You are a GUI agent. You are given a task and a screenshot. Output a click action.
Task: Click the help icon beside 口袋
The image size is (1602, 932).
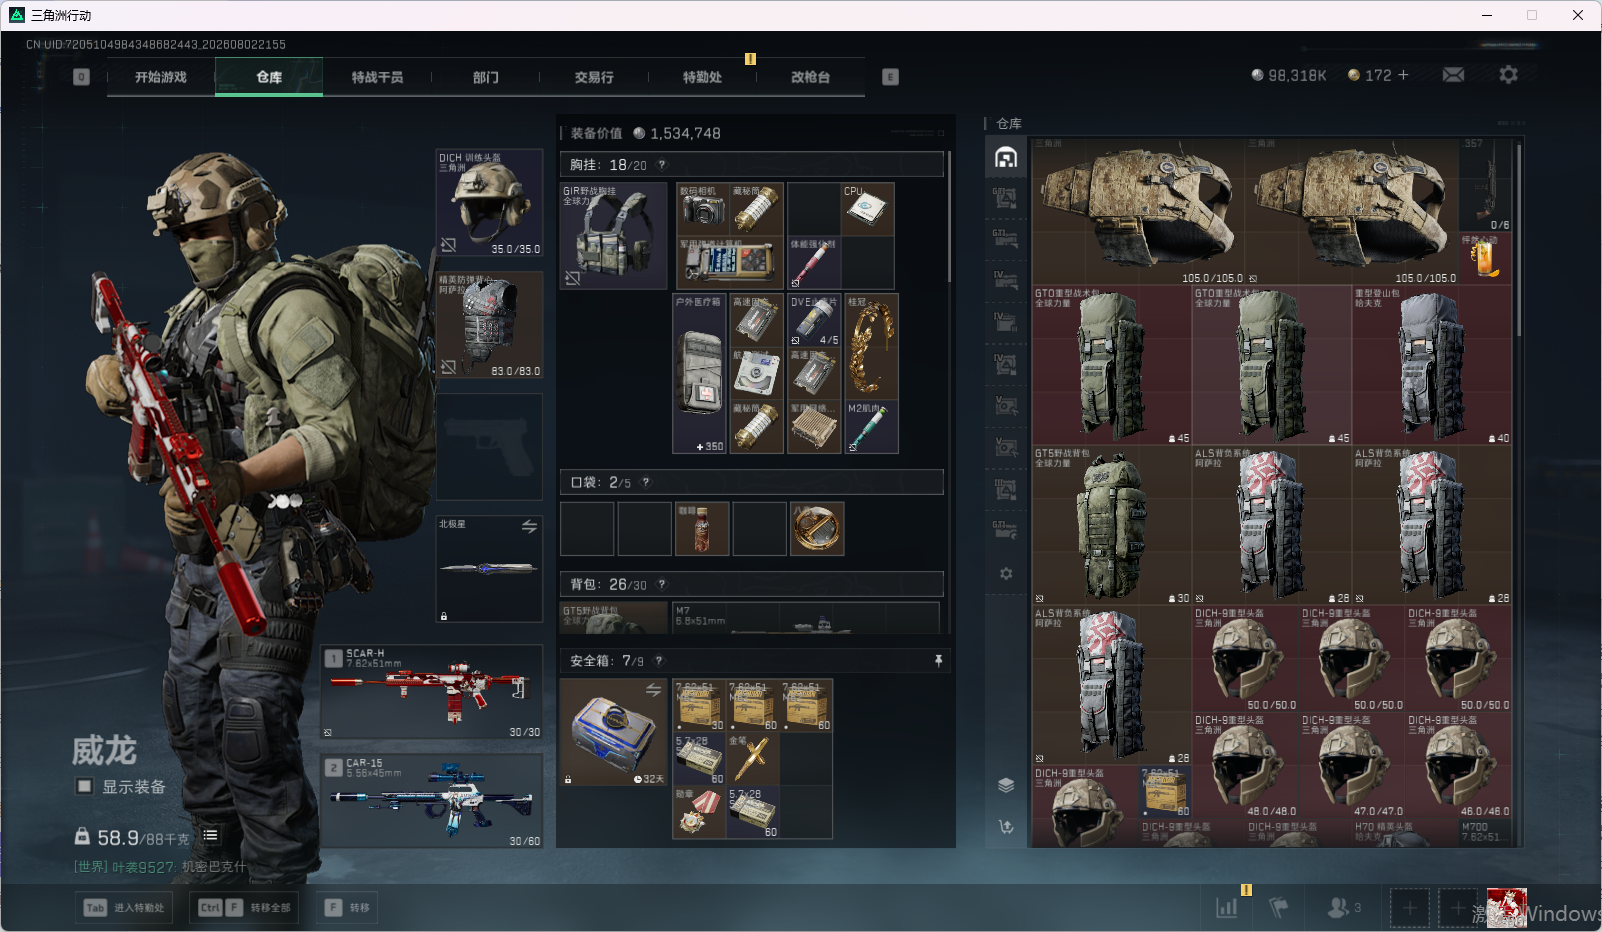[x=645, y=482]
